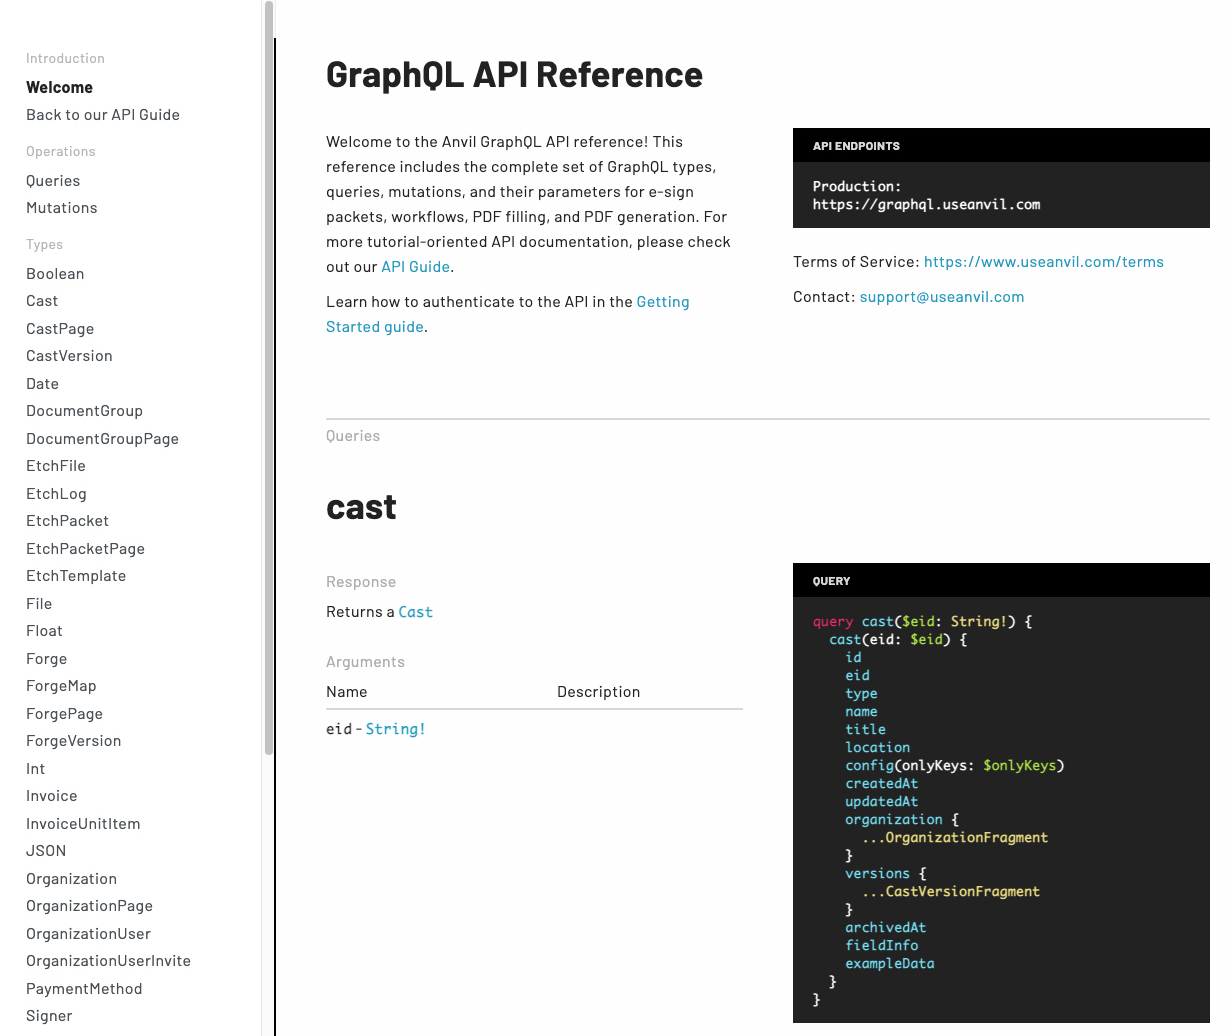Image resolution: width=1227 pixels, height=1036 pixels.
Task: Open the Float type
Action: tap(44, 631)
